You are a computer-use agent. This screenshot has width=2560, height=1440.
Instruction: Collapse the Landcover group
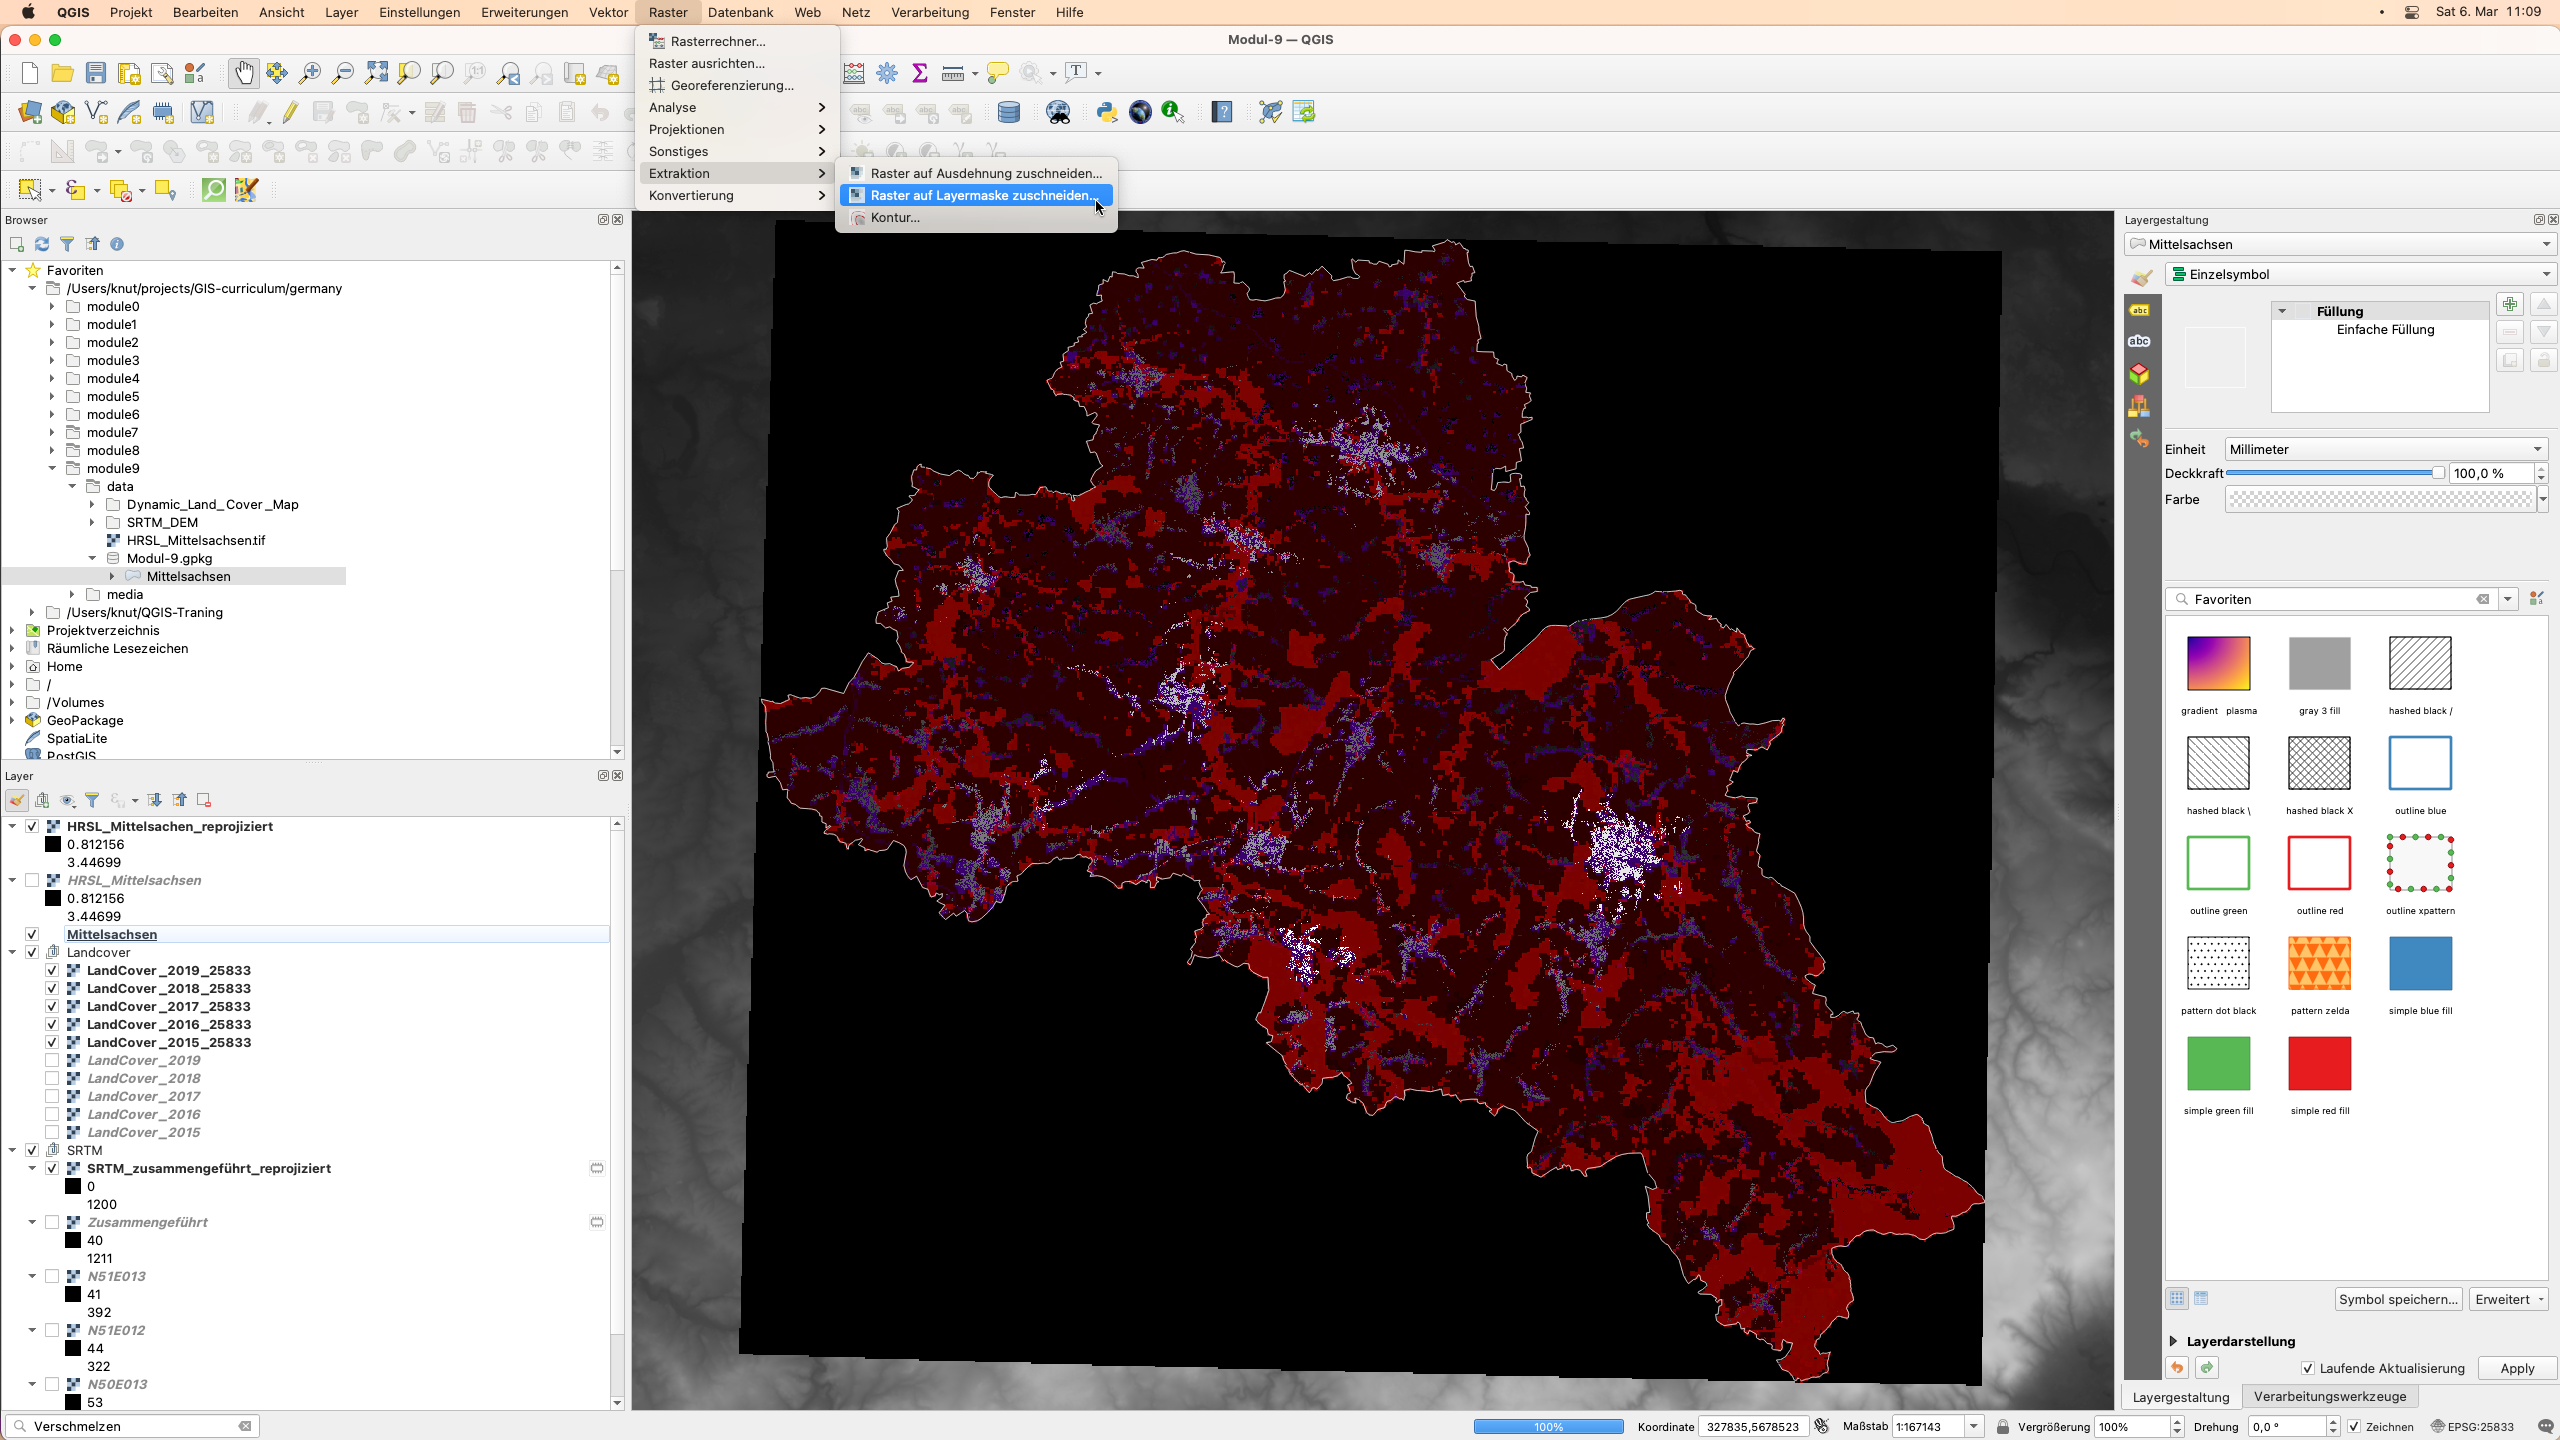(12, 952)
